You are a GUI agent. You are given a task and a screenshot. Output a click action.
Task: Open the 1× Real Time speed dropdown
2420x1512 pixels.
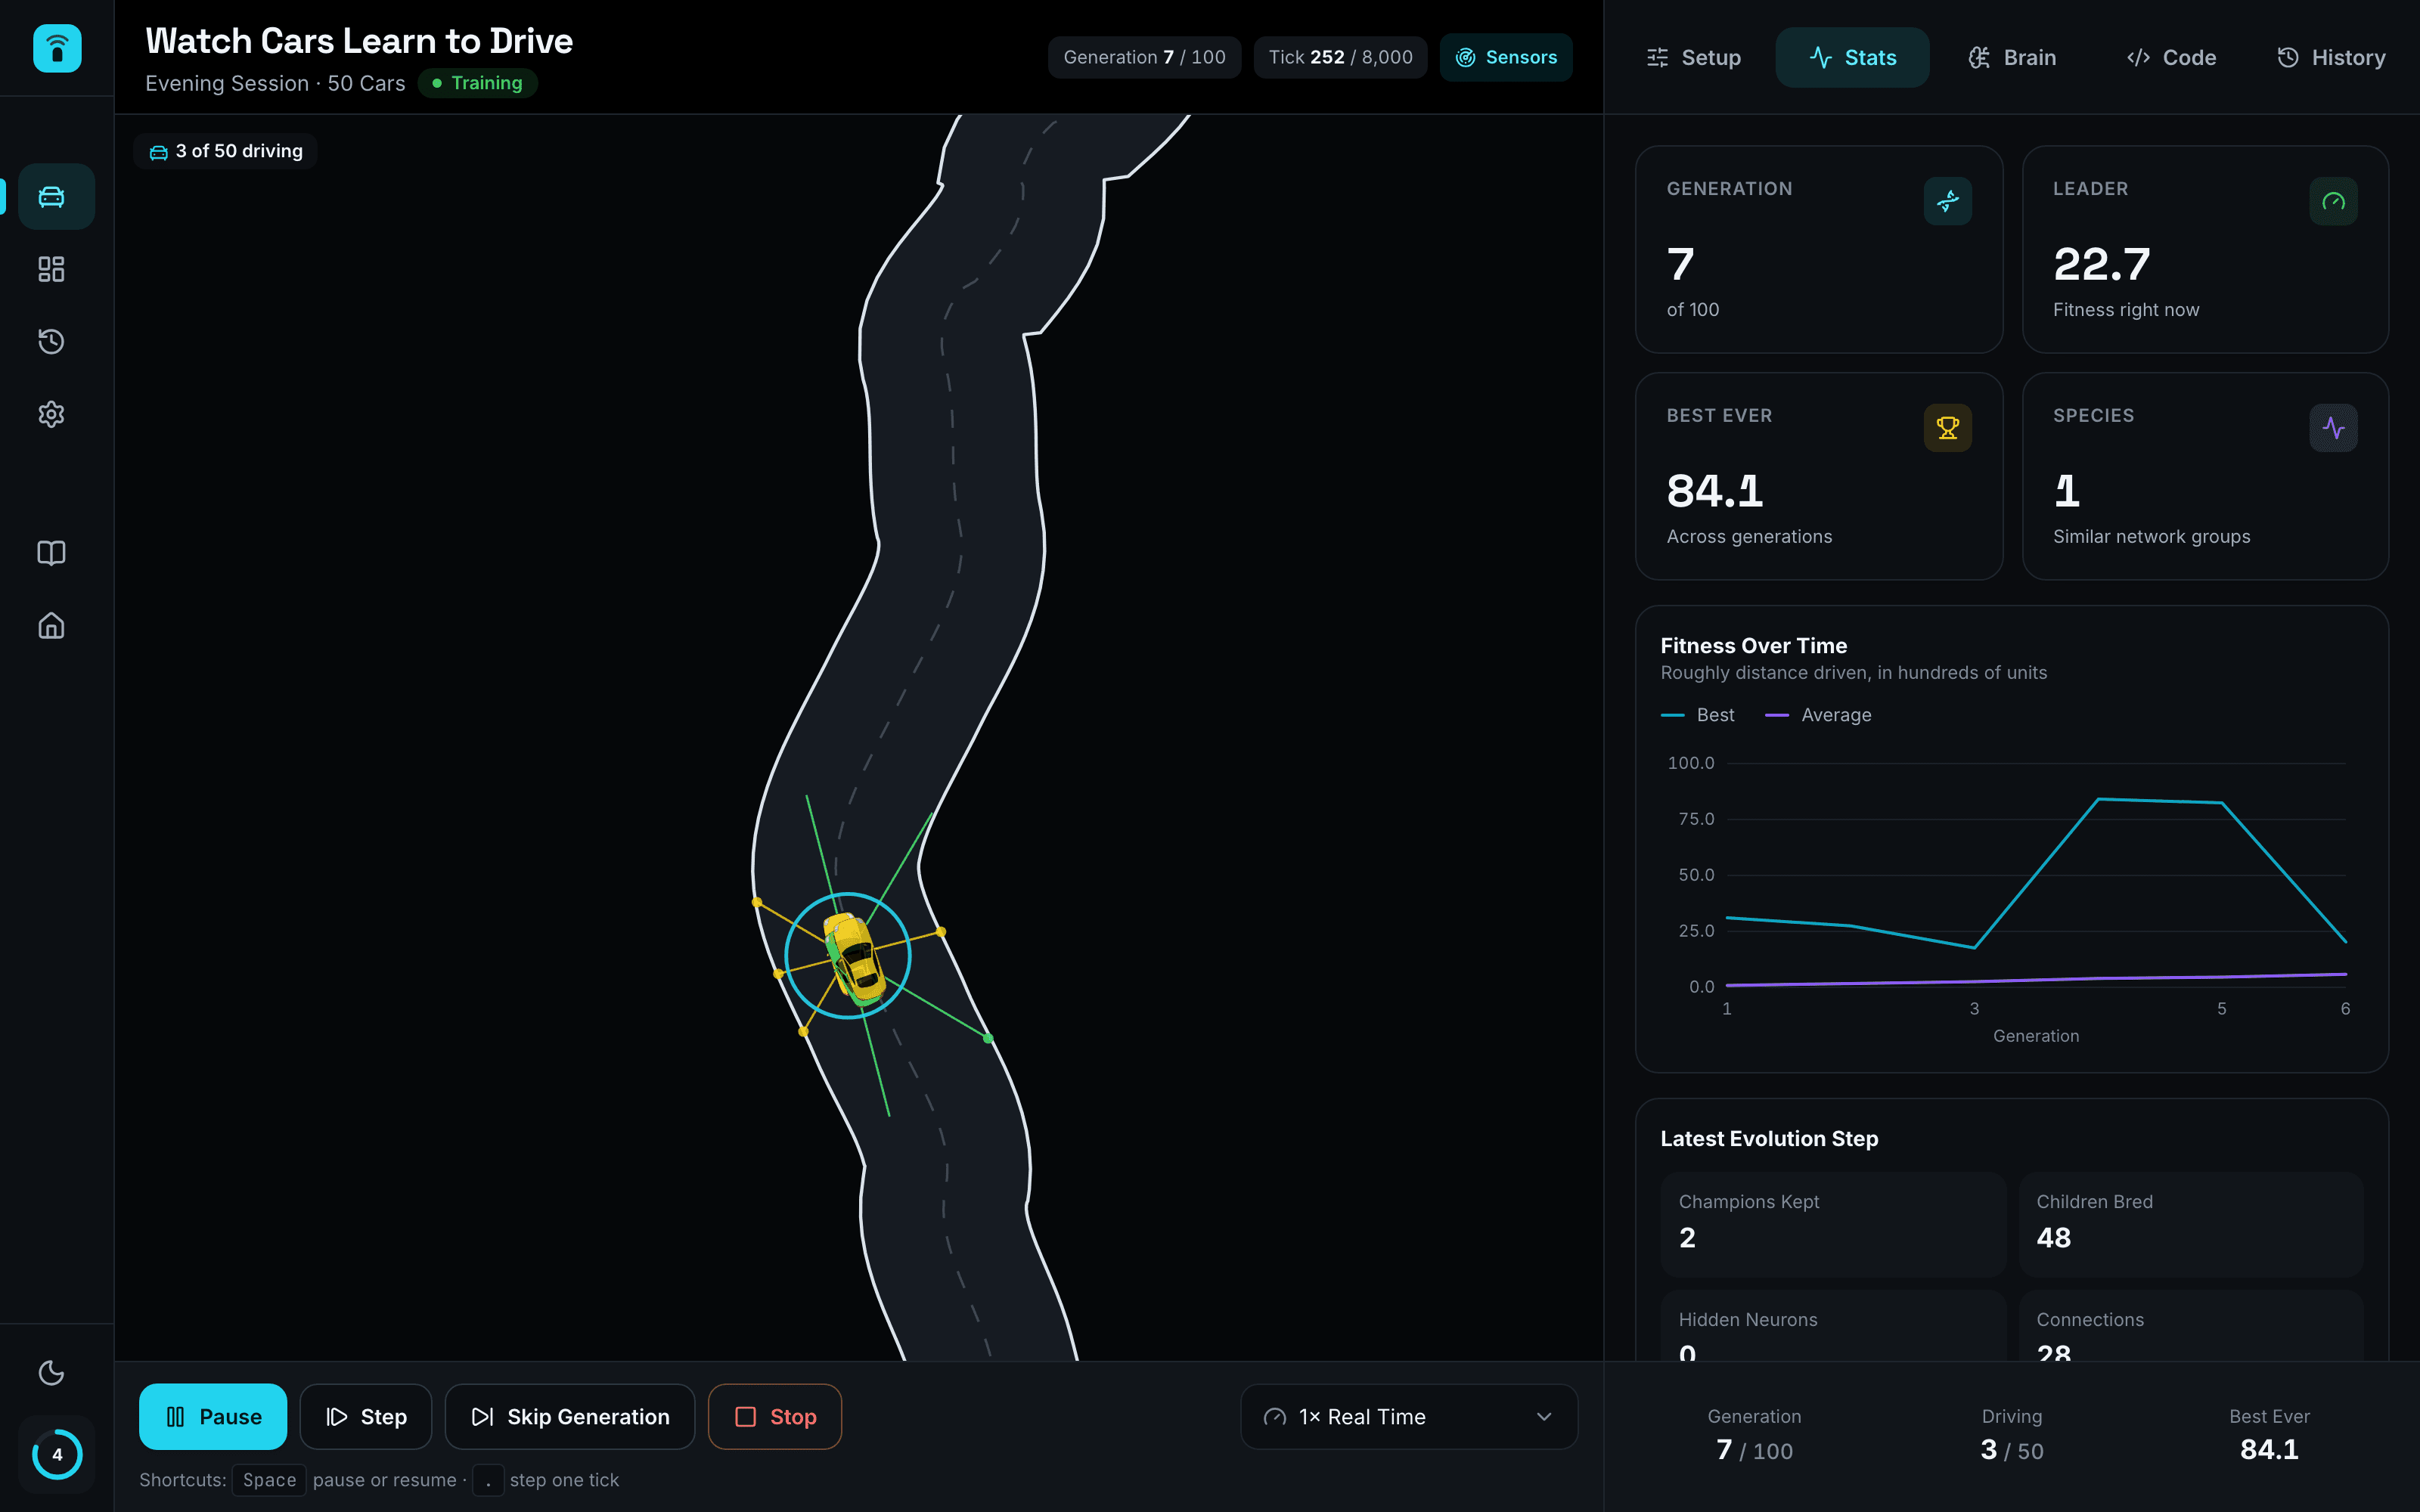1409,1416
